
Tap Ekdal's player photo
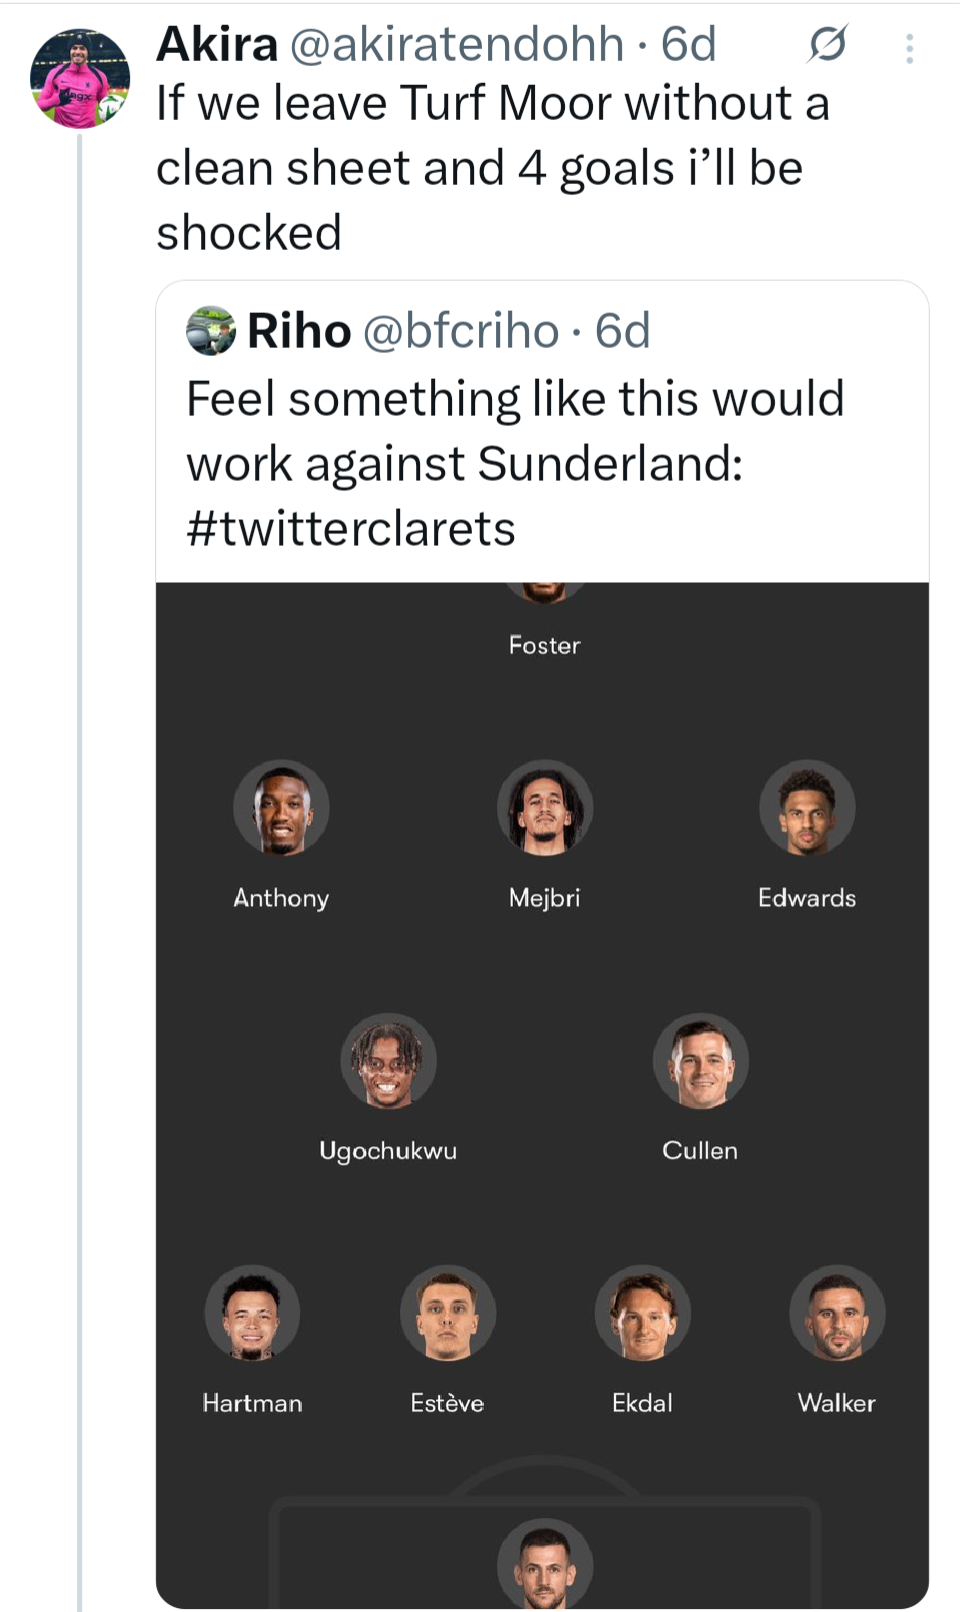642,1313
